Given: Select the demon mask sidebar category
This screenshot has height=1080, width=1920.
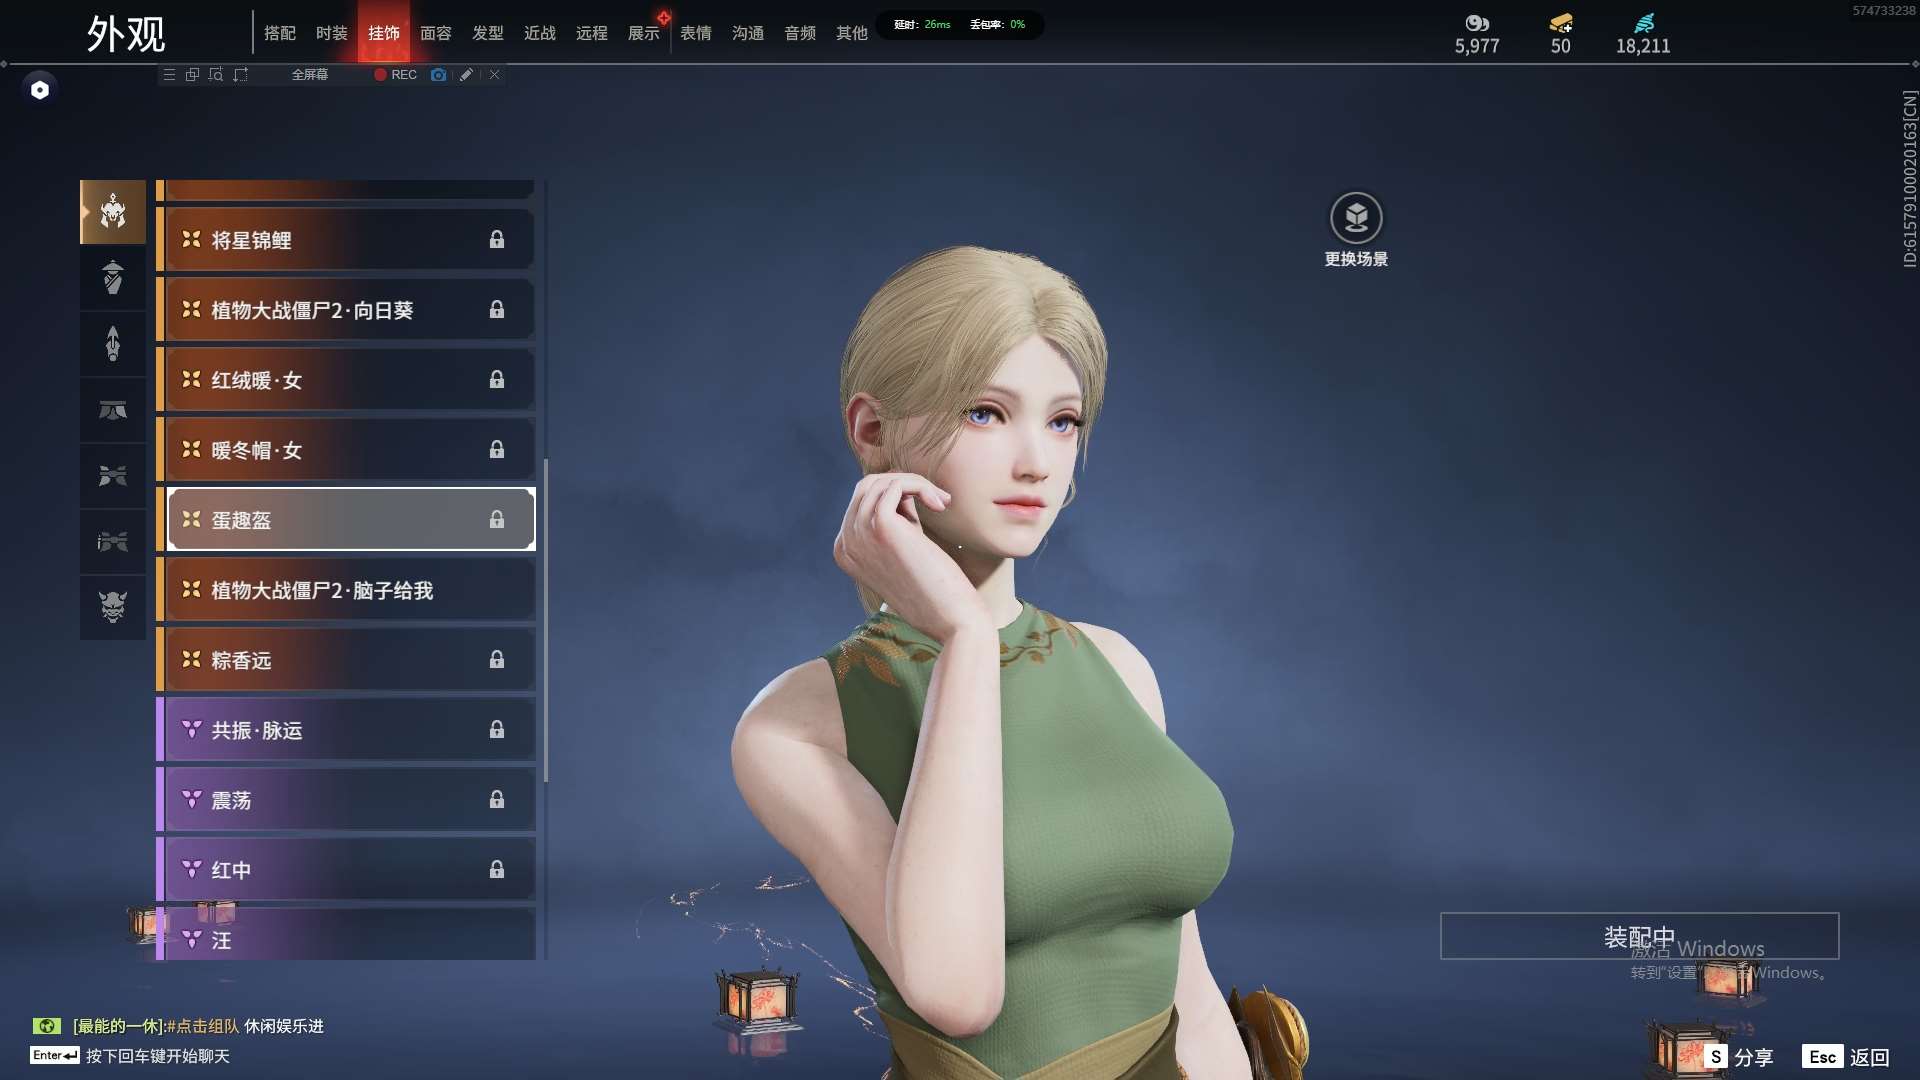Looking at the screenshot, I should pos(113,607).
